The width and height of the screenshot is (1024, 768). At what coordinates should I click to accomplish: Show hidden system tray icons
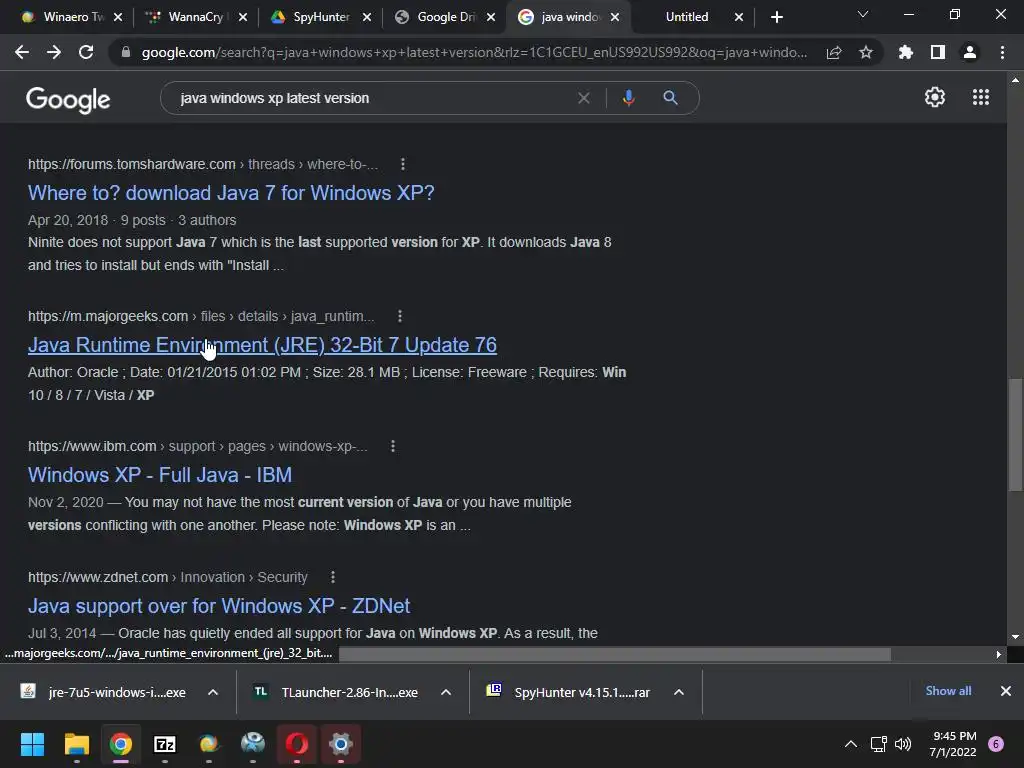click(851, 744)
